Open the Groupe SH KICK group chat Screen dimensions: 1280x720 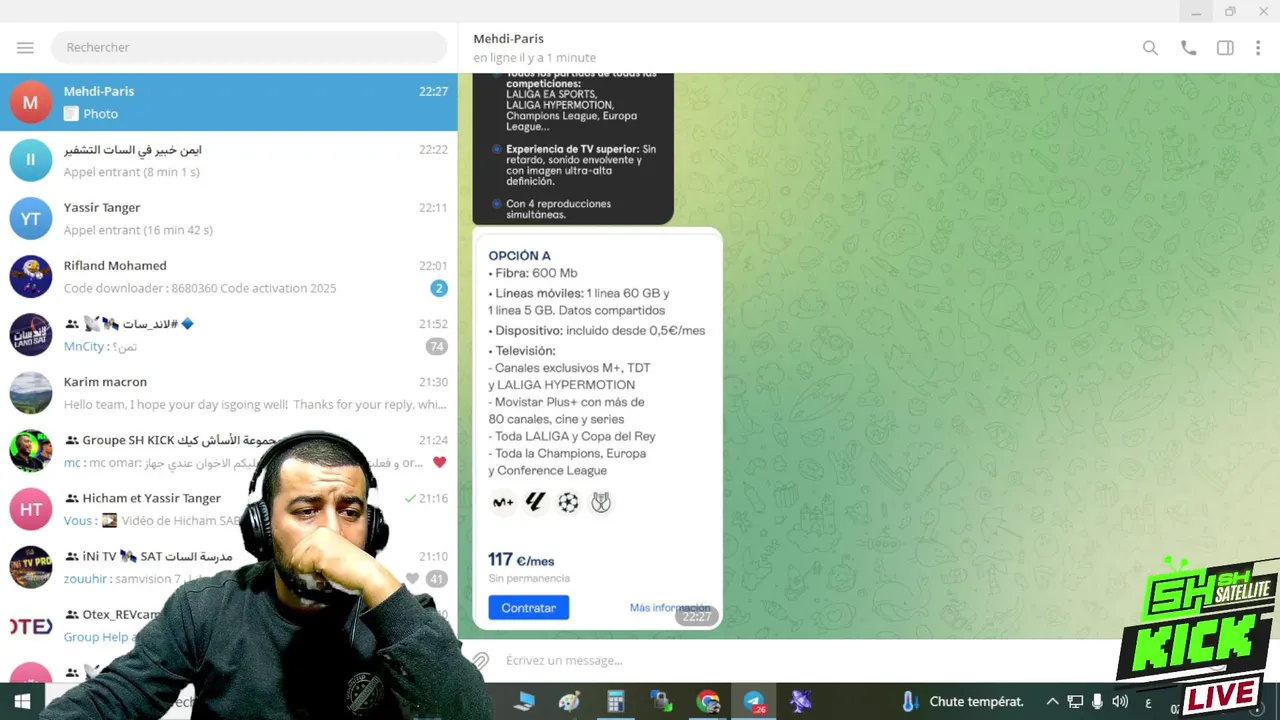click(229, 450)
